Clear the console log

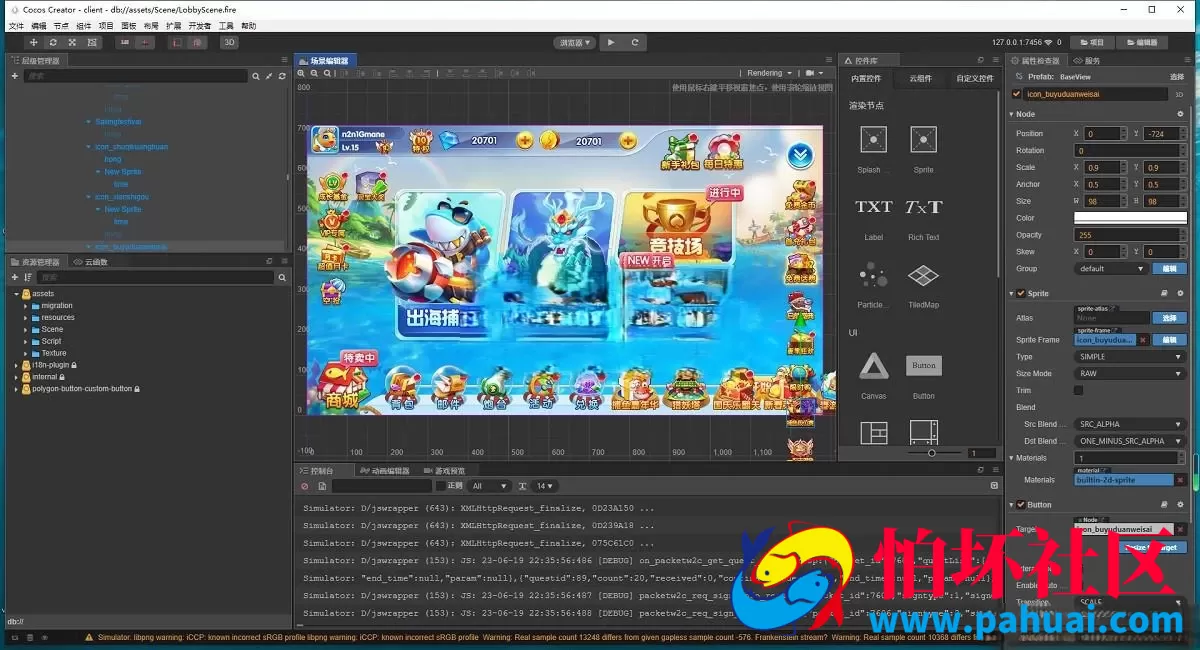click(x=305, y=486)
